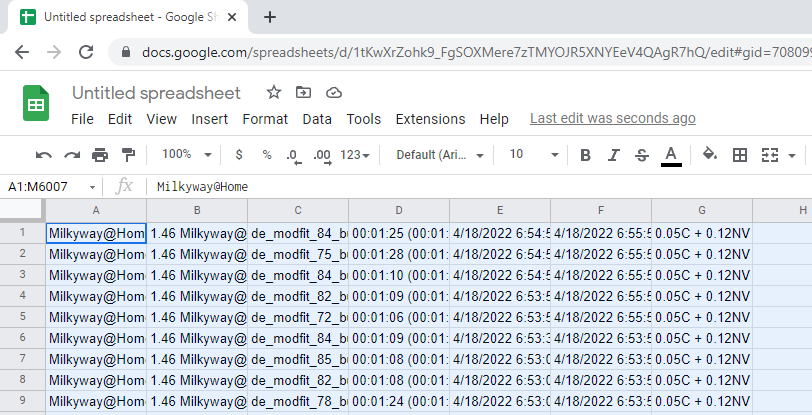Open the fill color paint bucket

[x=710, y=154]
